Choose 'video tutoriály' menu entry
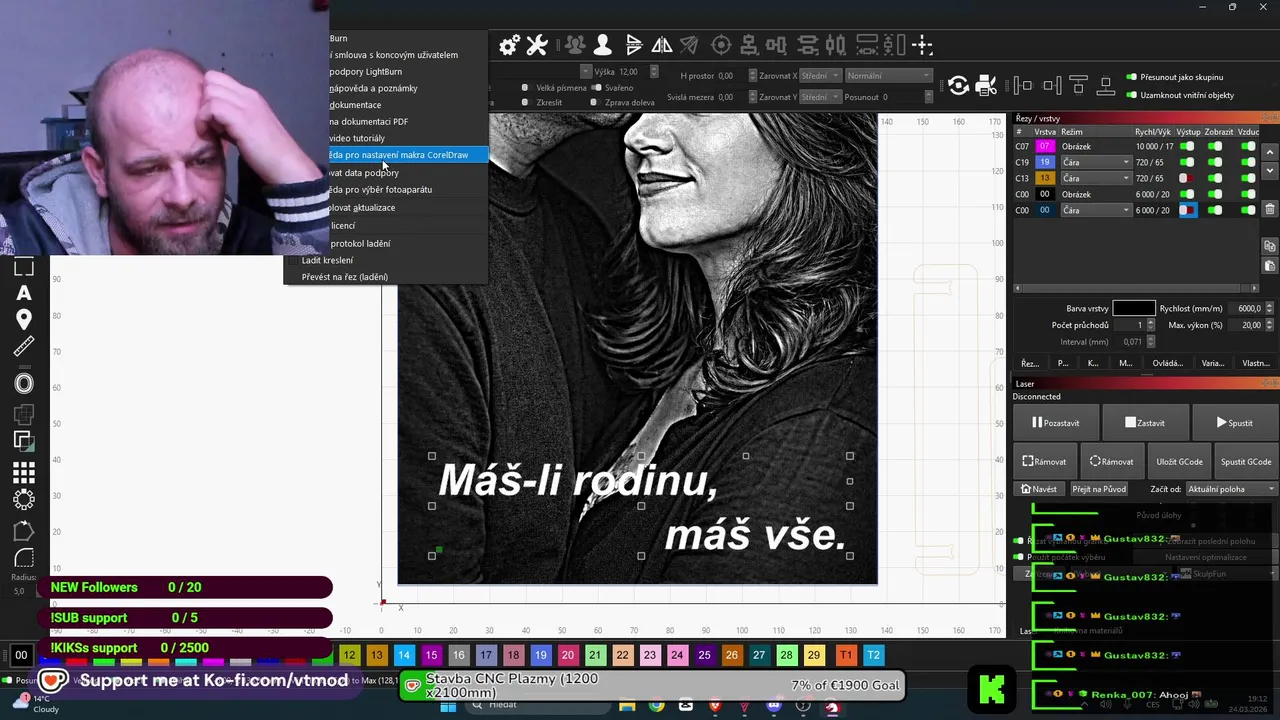This screenshot has width=1280, height=720. 357,138
